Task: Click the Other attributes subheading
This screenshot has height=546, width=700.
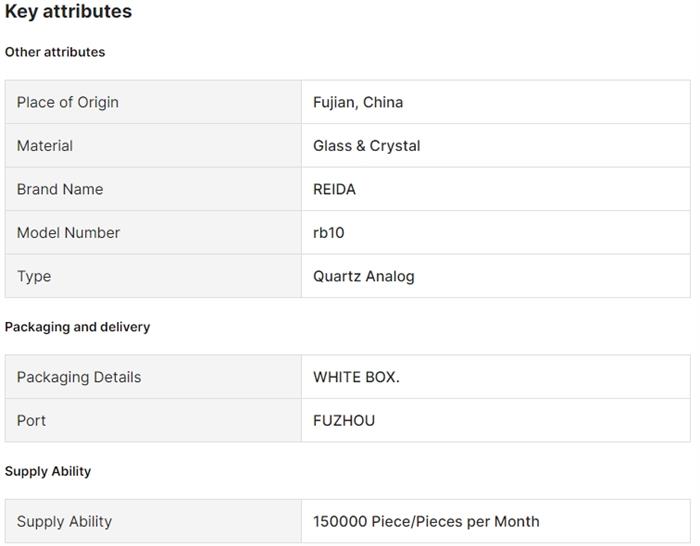Action: 55,52
